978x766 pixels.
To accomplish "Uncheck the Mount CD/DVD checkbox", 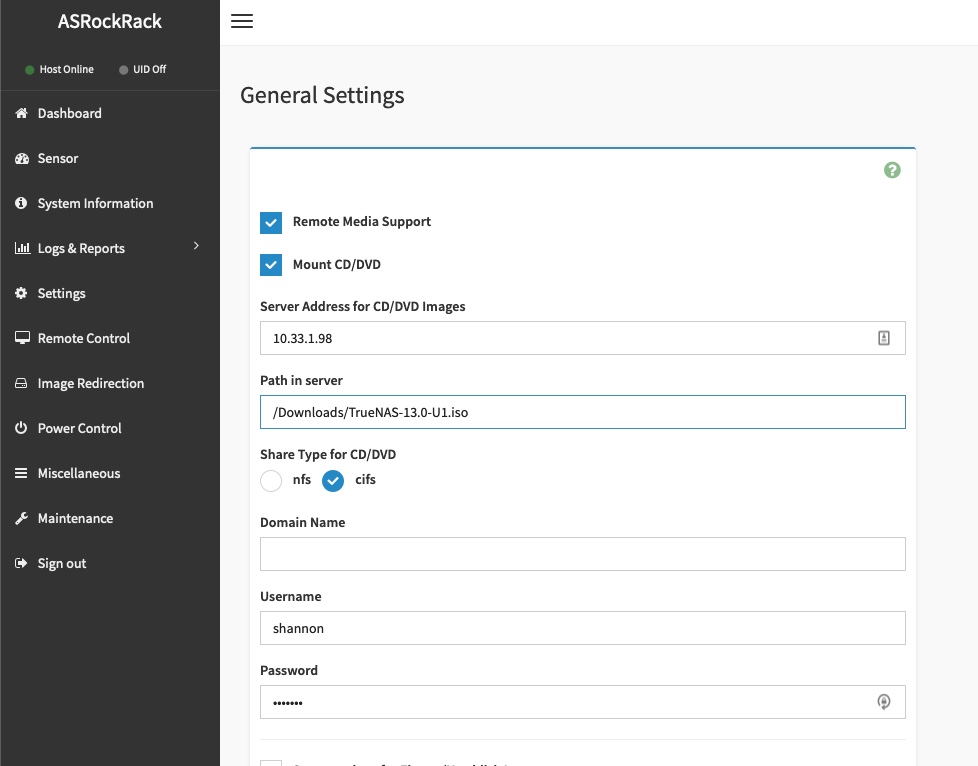I will [271, 265].
